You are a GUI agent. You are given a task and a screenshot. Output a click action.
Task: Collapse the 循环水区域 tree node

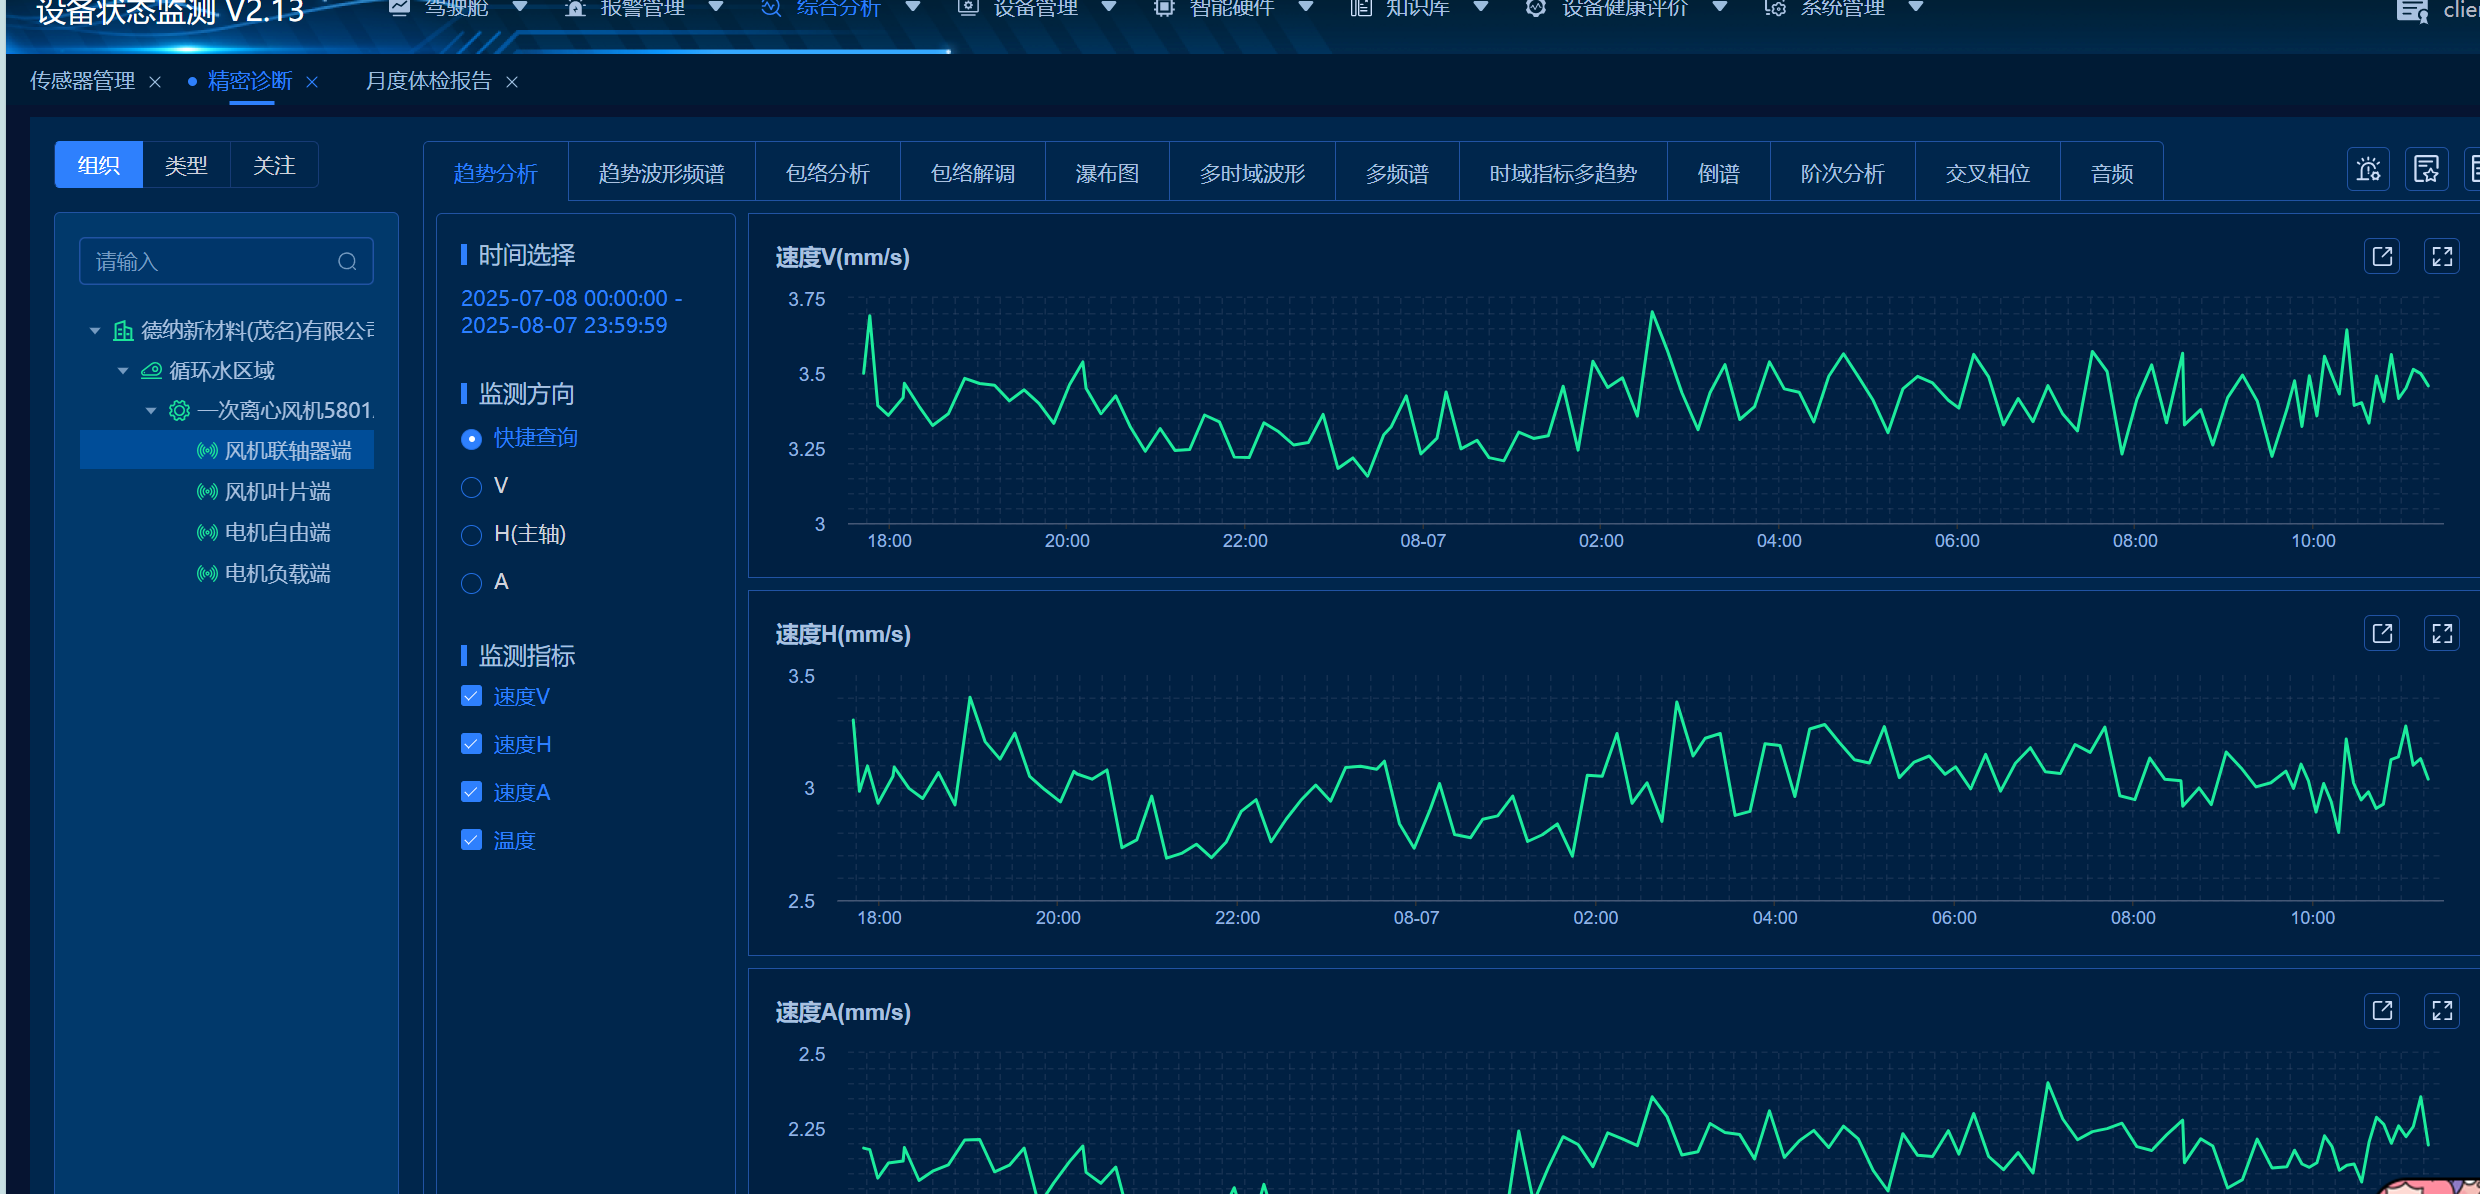click(123, 371)
